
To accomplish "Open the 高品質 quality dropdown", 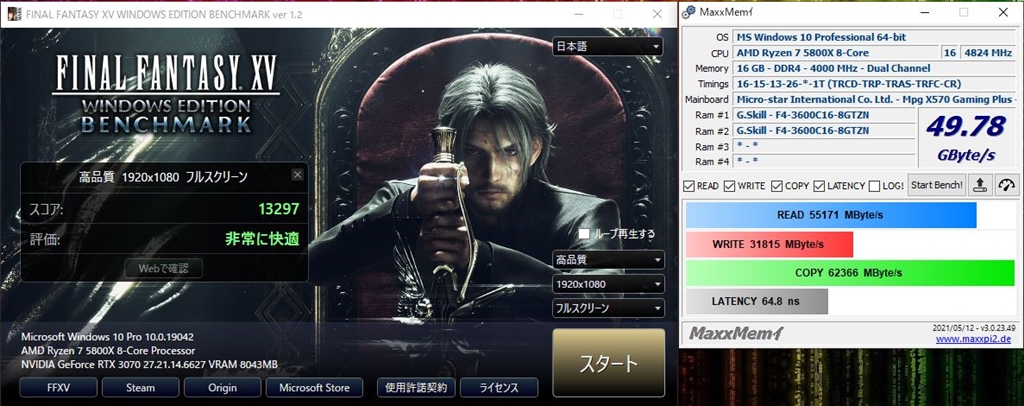I will pos(608,260).
